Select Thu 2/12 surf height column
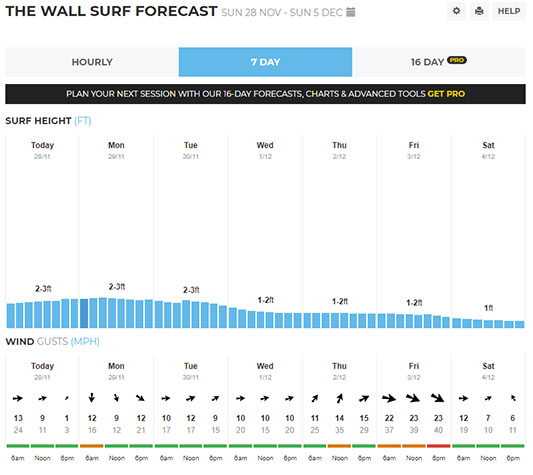 (x=340, y=231)
